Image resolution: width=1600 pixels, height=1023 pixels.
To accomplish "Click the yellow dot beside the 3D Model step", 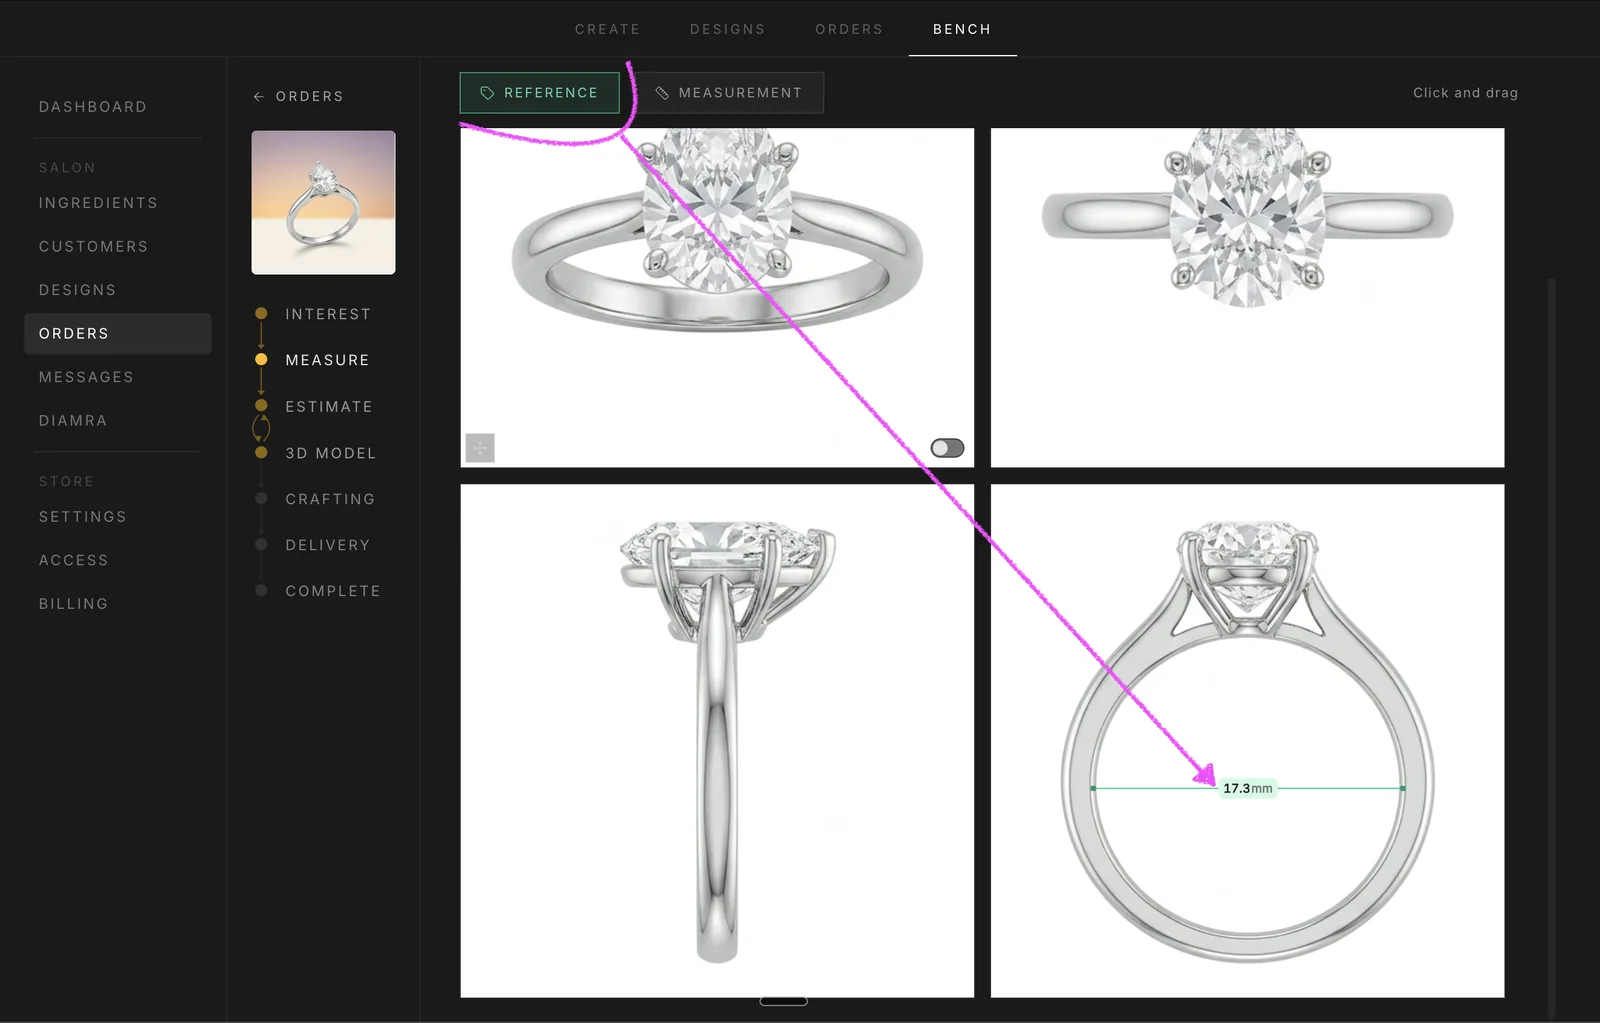I will tap(261, 452).
